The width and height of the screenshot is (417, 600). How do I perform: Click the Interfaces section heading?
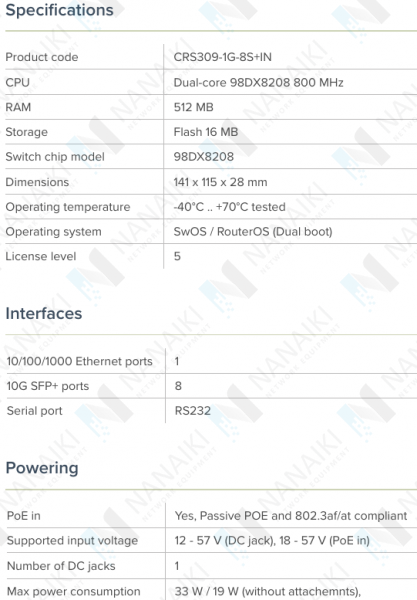point(44,313)
